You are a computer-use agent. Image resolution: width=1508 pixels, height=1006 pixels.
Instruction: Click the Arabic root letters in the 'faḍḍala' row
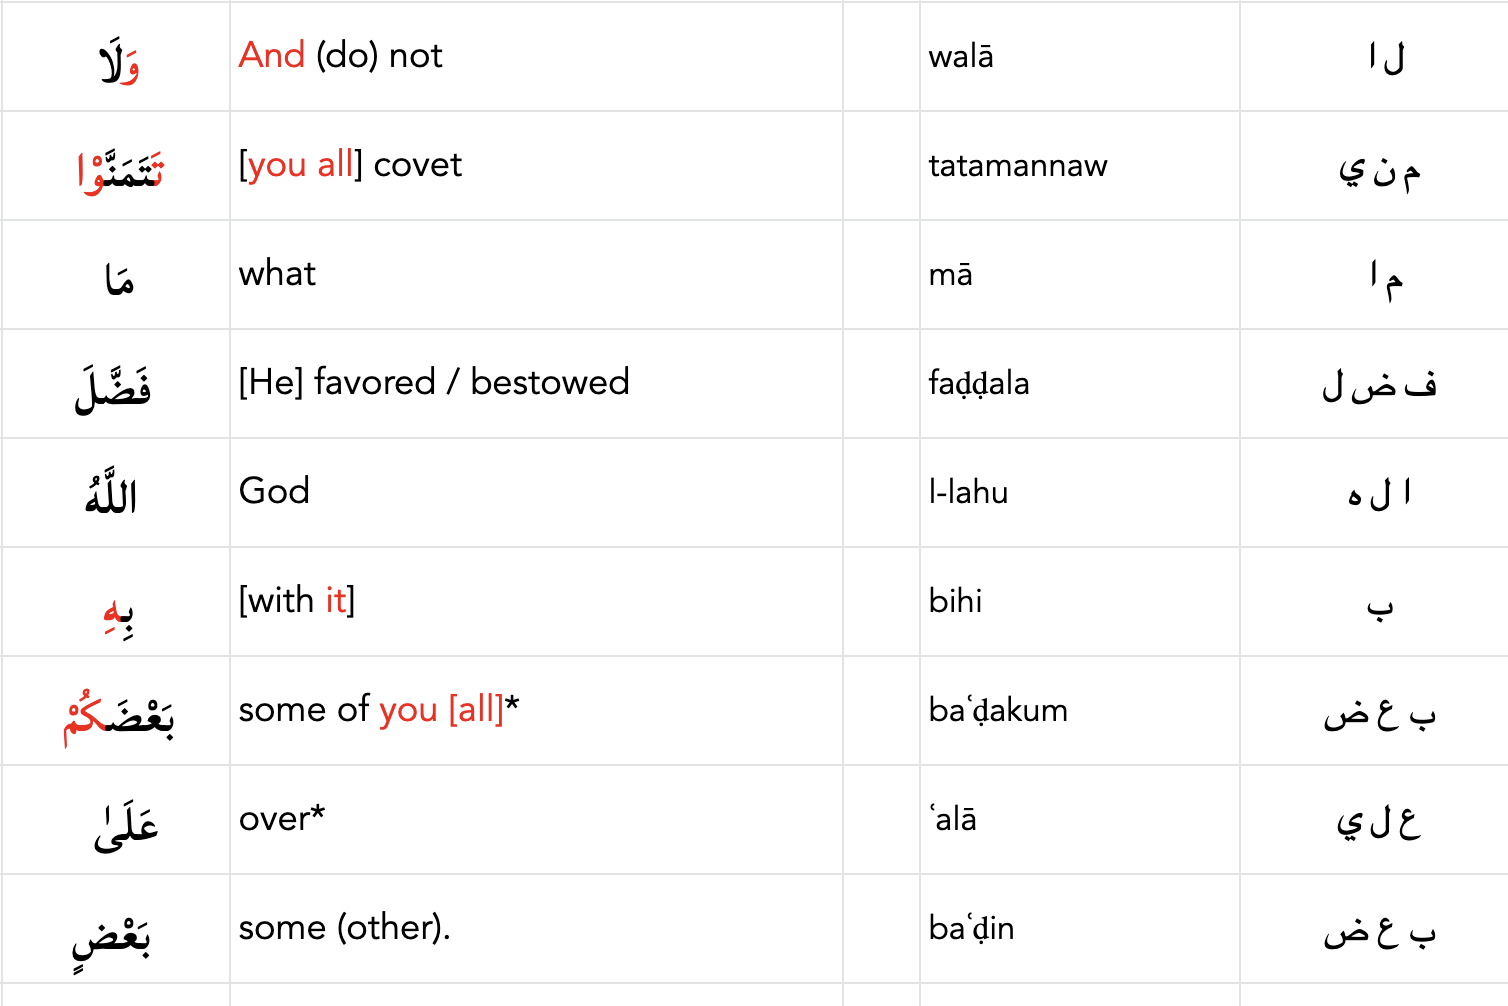click(x=1378, y=385)
